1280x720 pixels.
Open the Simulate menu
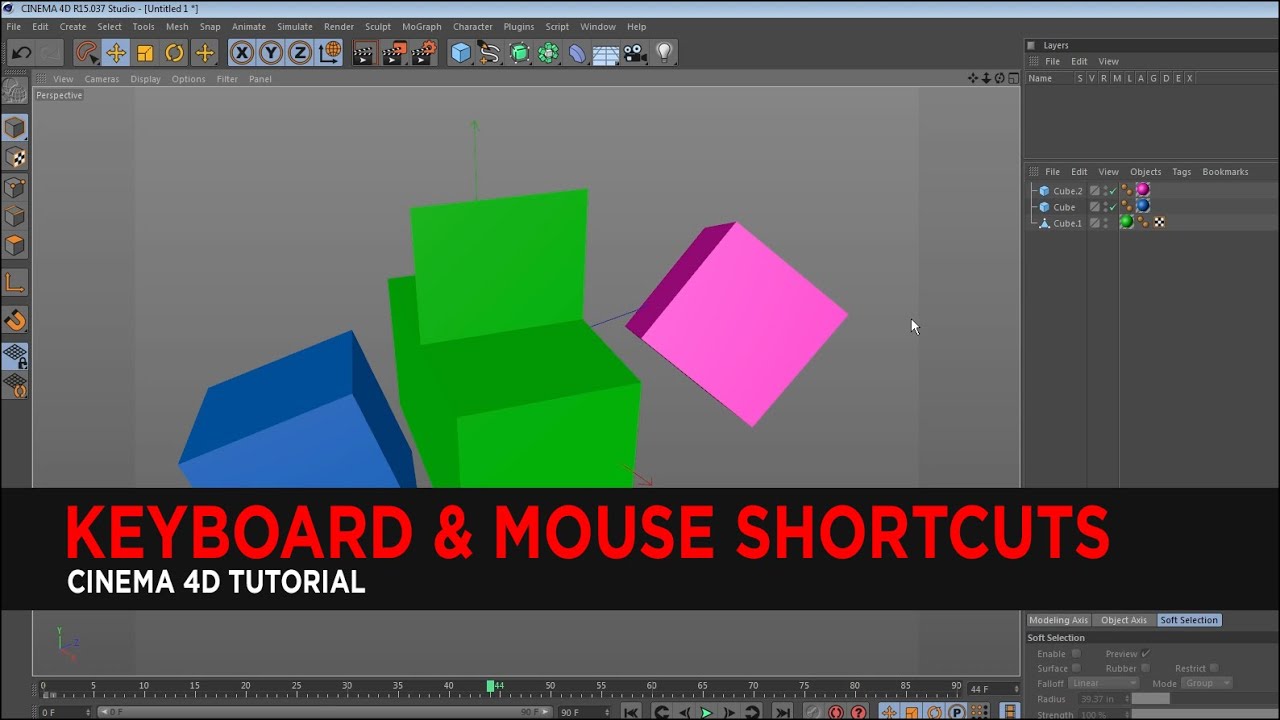click(x=294, y=27)
